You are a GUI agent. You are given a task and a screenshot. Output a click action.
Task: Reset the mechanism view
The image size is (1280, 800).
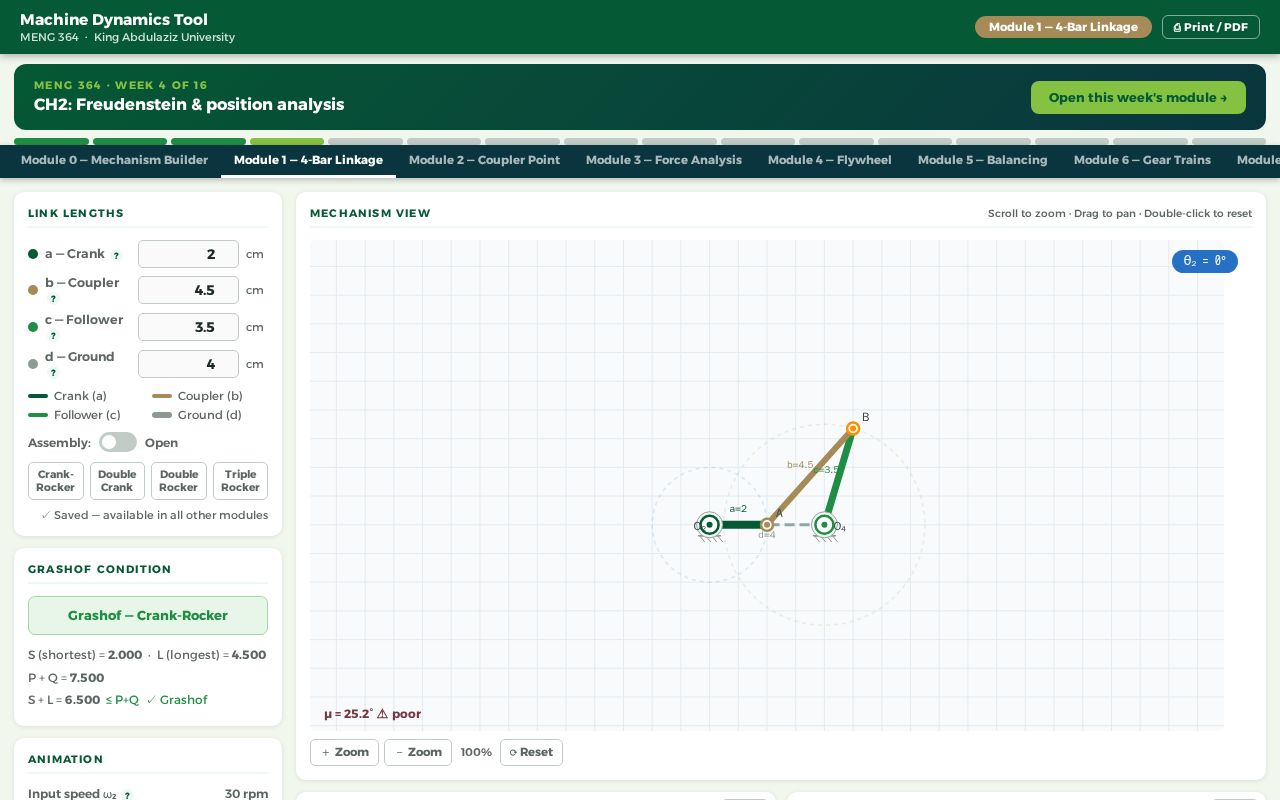(x=531, y=752)
